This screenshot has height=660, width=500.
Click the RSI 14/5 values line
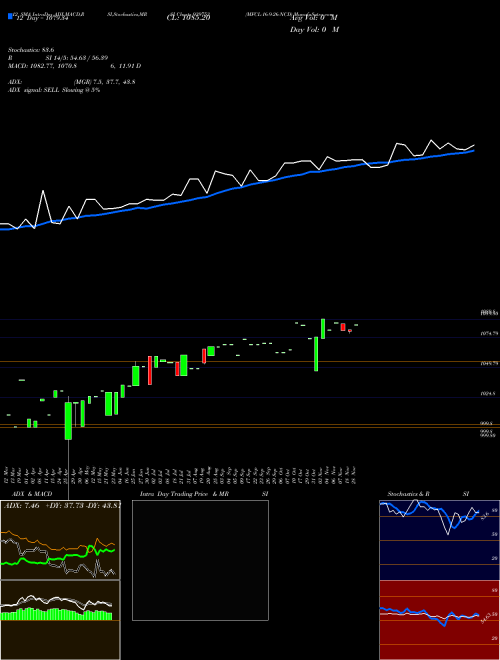point(58,58)
